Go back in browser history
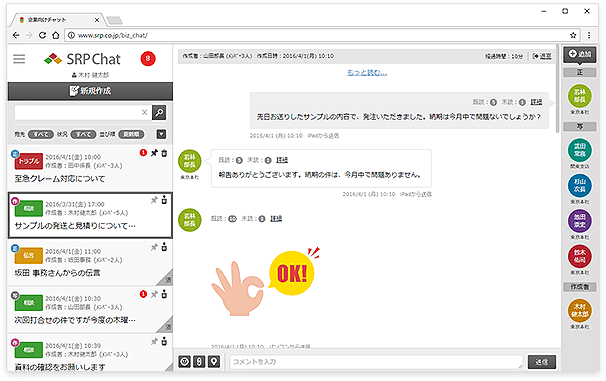Image resolution: width=606 pixels, height=381 pixels. pyautogui.click(x=16, y=35)
